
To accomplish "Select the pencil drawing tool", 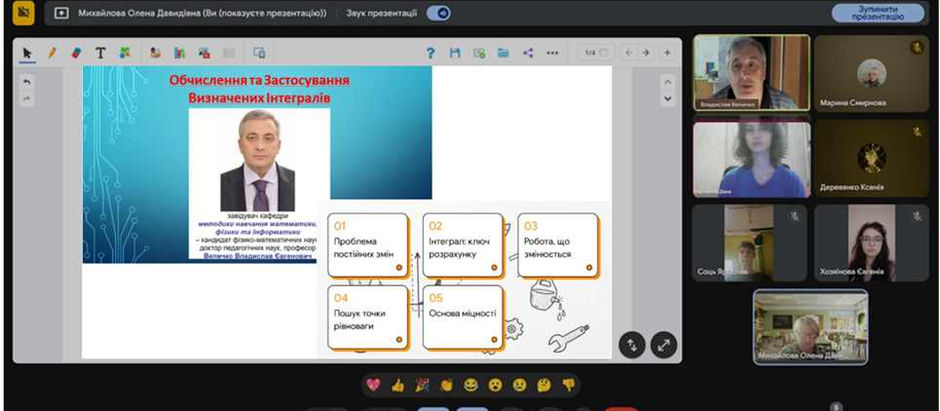I will [x=52, y=53].
